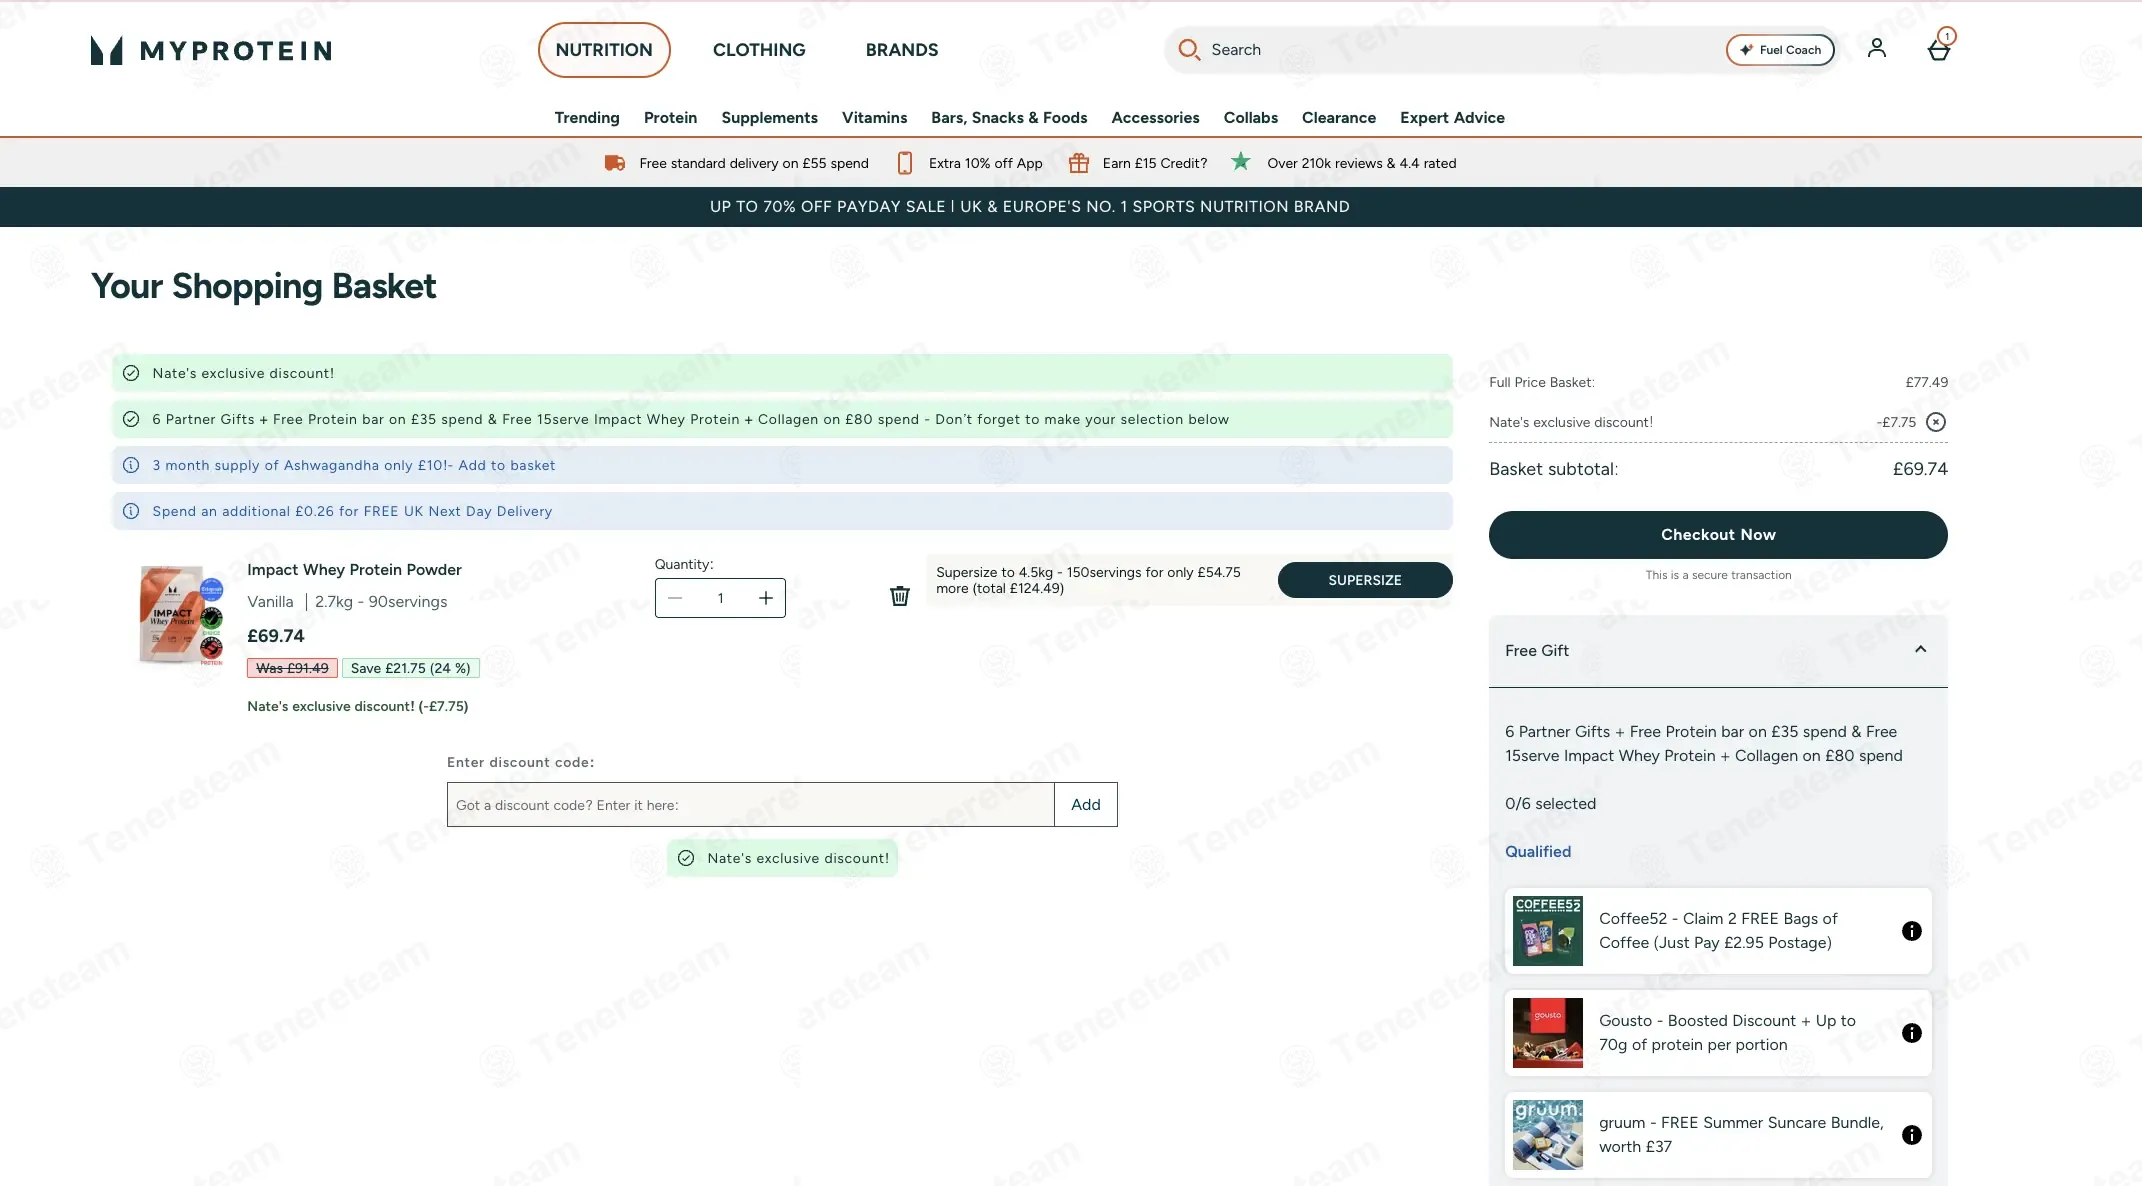
Task: Click the gift box credit icon
Action: click(x=1078, y=163)
